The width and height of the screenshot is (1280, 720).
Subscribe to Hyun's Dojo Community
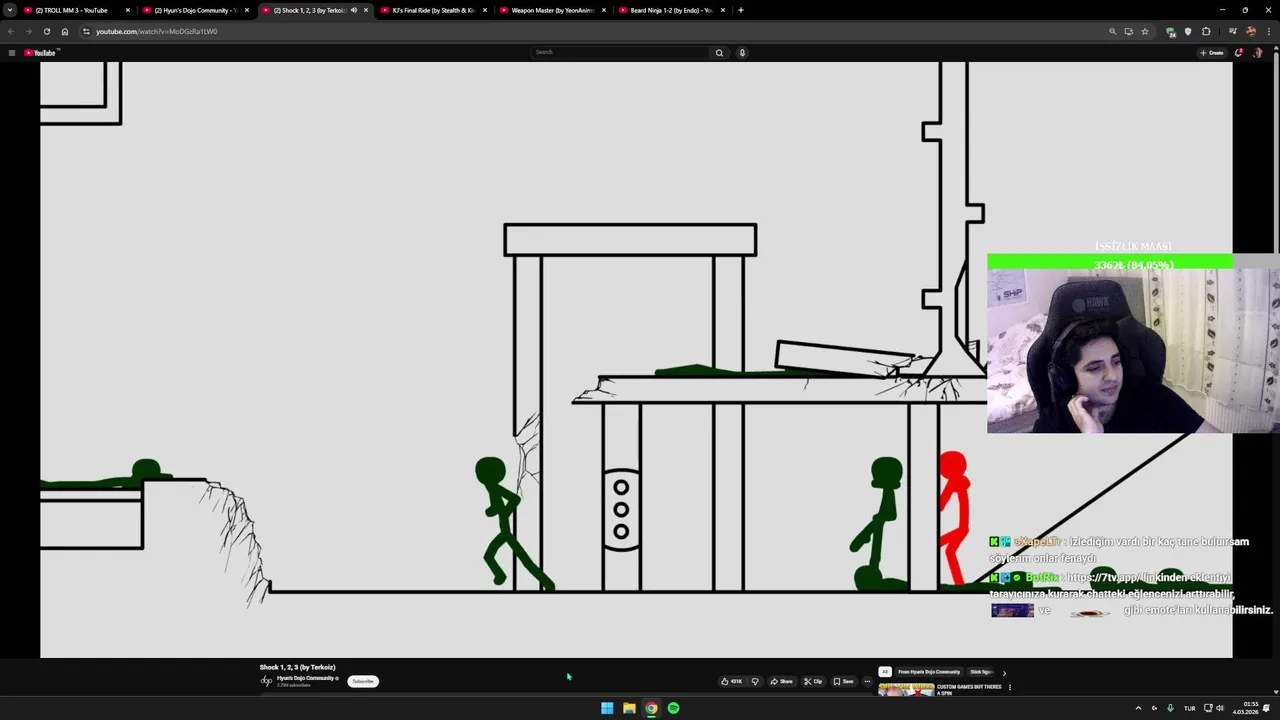tap(363, 681)
